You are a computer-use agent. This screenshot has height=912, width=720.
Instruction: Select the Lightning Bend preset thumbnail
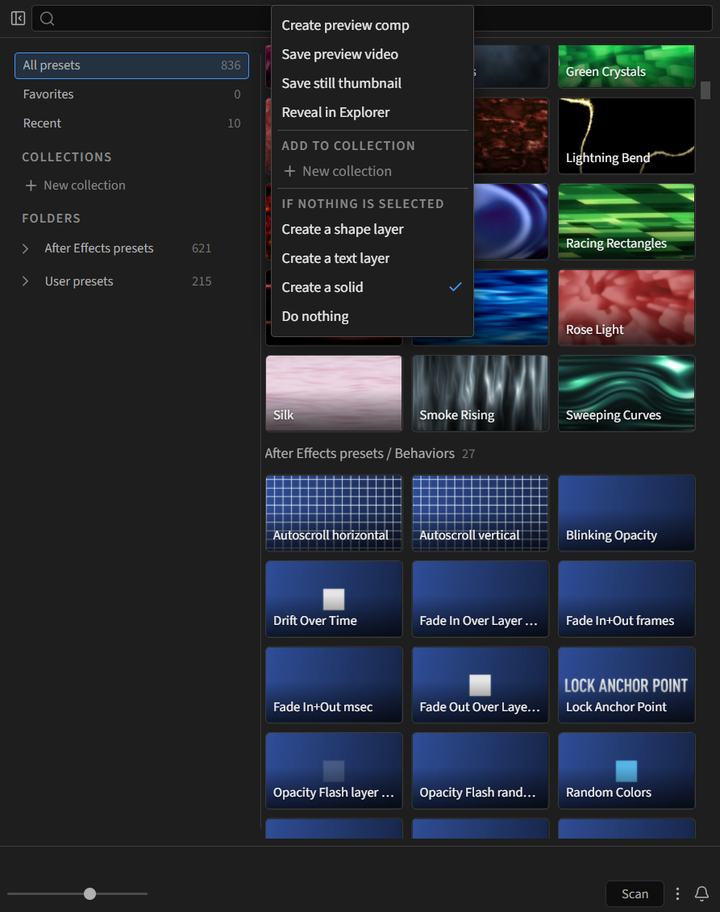point(626,136)
